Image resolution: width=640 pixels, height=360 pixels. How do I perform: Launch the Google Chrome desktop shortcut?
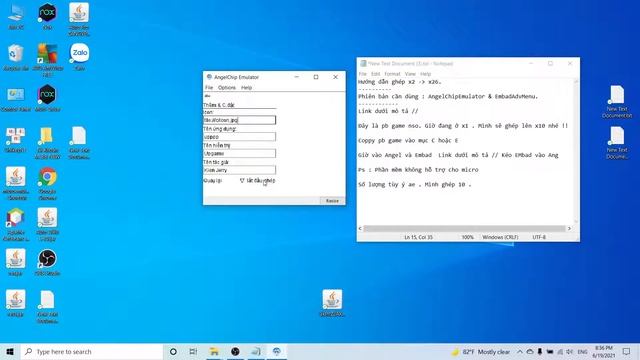pyautogui.click(x=47, y=184)
